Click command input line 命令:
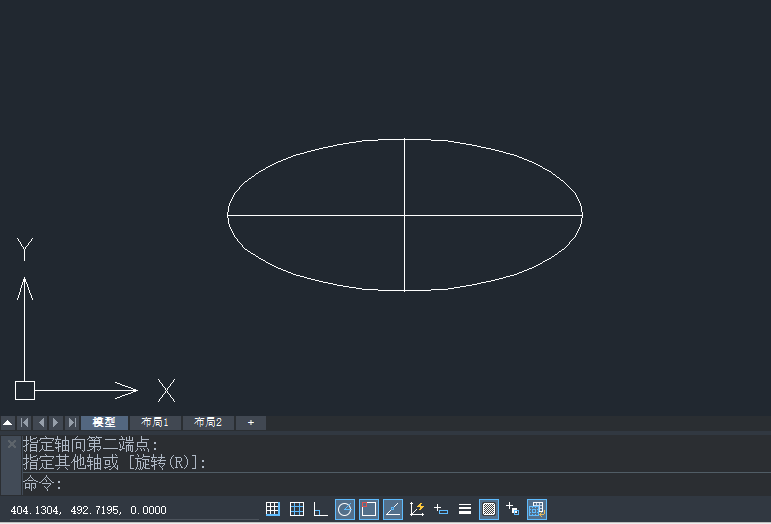 pyautogui.click(x=396, y=484)
